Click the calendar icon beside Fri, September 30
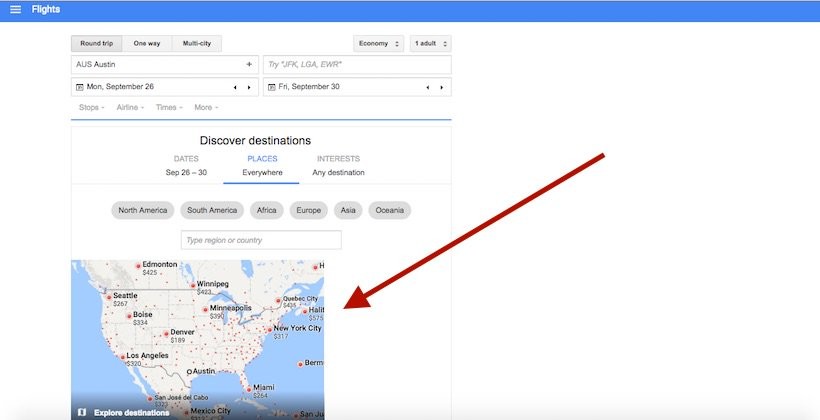The width and height of the screenshot is (820, 420). (272, 87)
